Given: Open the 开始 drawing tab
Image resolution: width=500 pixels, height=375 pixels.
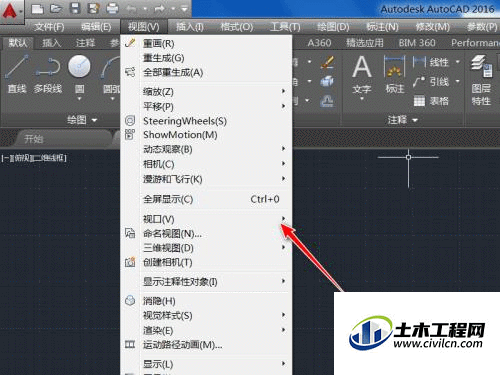Looking at the screenshot, I should 33,139.
